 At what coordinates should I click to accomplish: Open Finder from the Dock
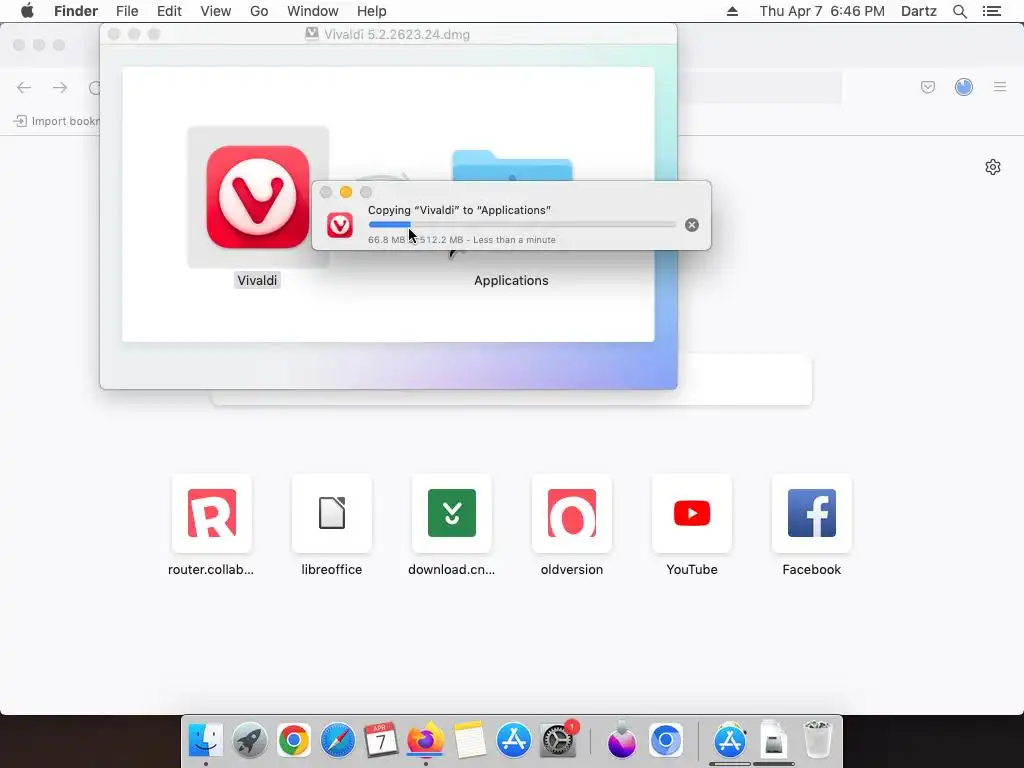pyautogui.click(x=206, y=741)
